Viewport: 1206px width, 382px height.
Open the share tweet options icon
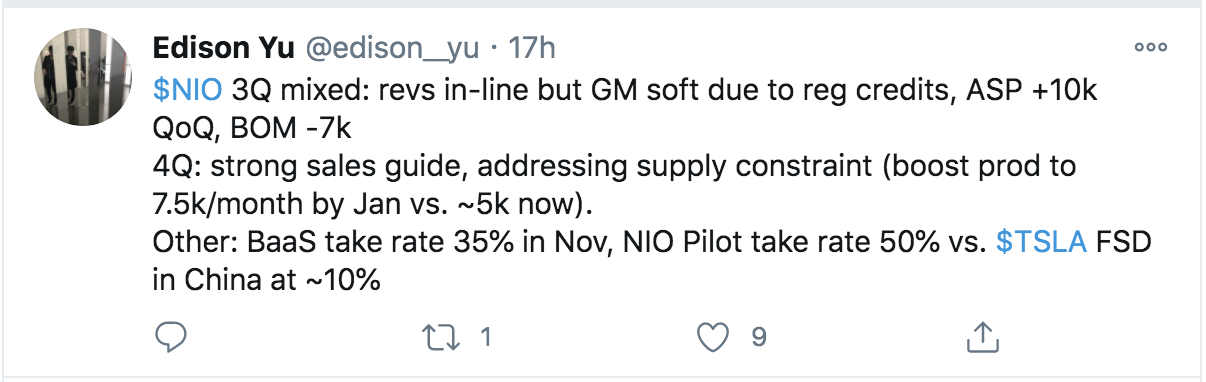coord(984,337)
